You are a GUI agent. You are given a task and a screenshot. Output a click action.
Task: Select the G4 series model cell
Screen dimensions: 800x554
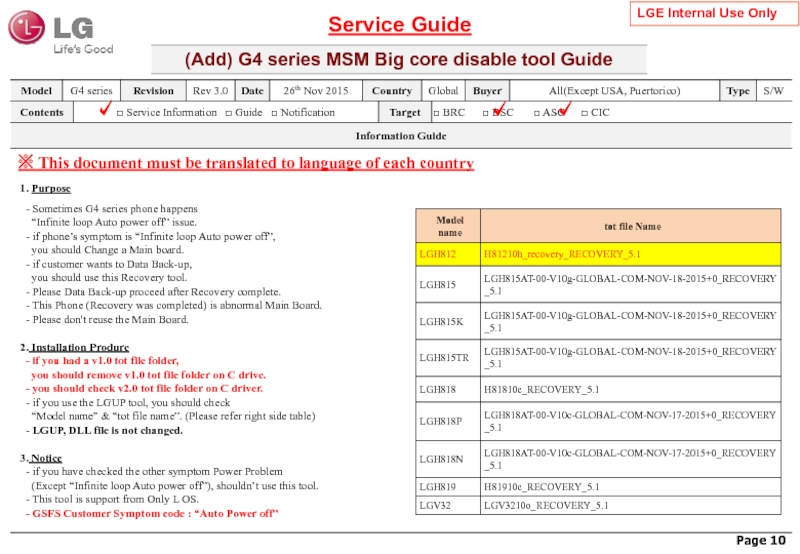(91, 91)
